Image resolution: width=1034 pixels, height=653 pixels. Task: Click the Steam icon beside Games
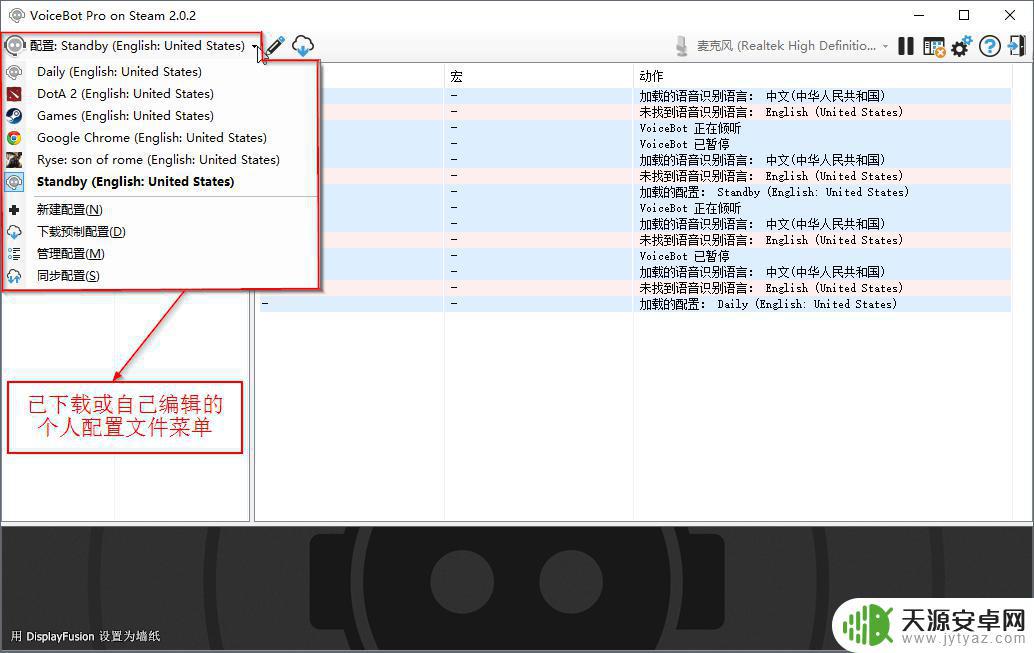[14, 116]
